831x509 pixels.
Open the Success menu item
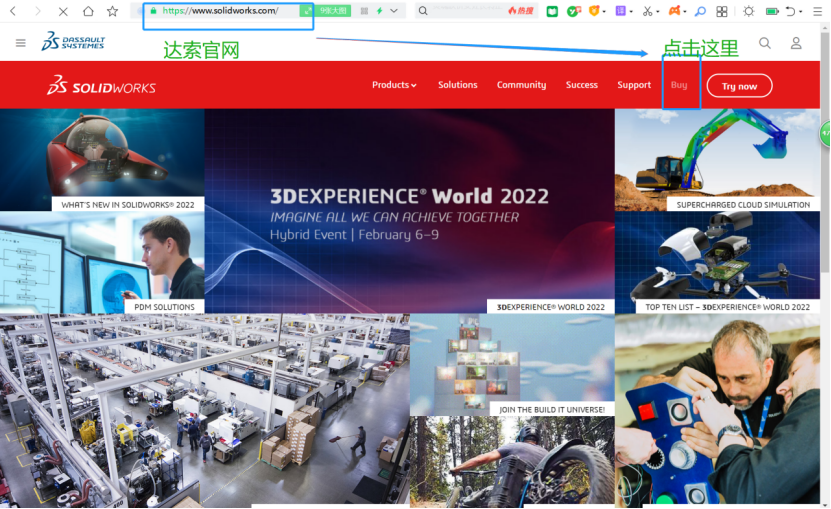(x=582, y=85)
